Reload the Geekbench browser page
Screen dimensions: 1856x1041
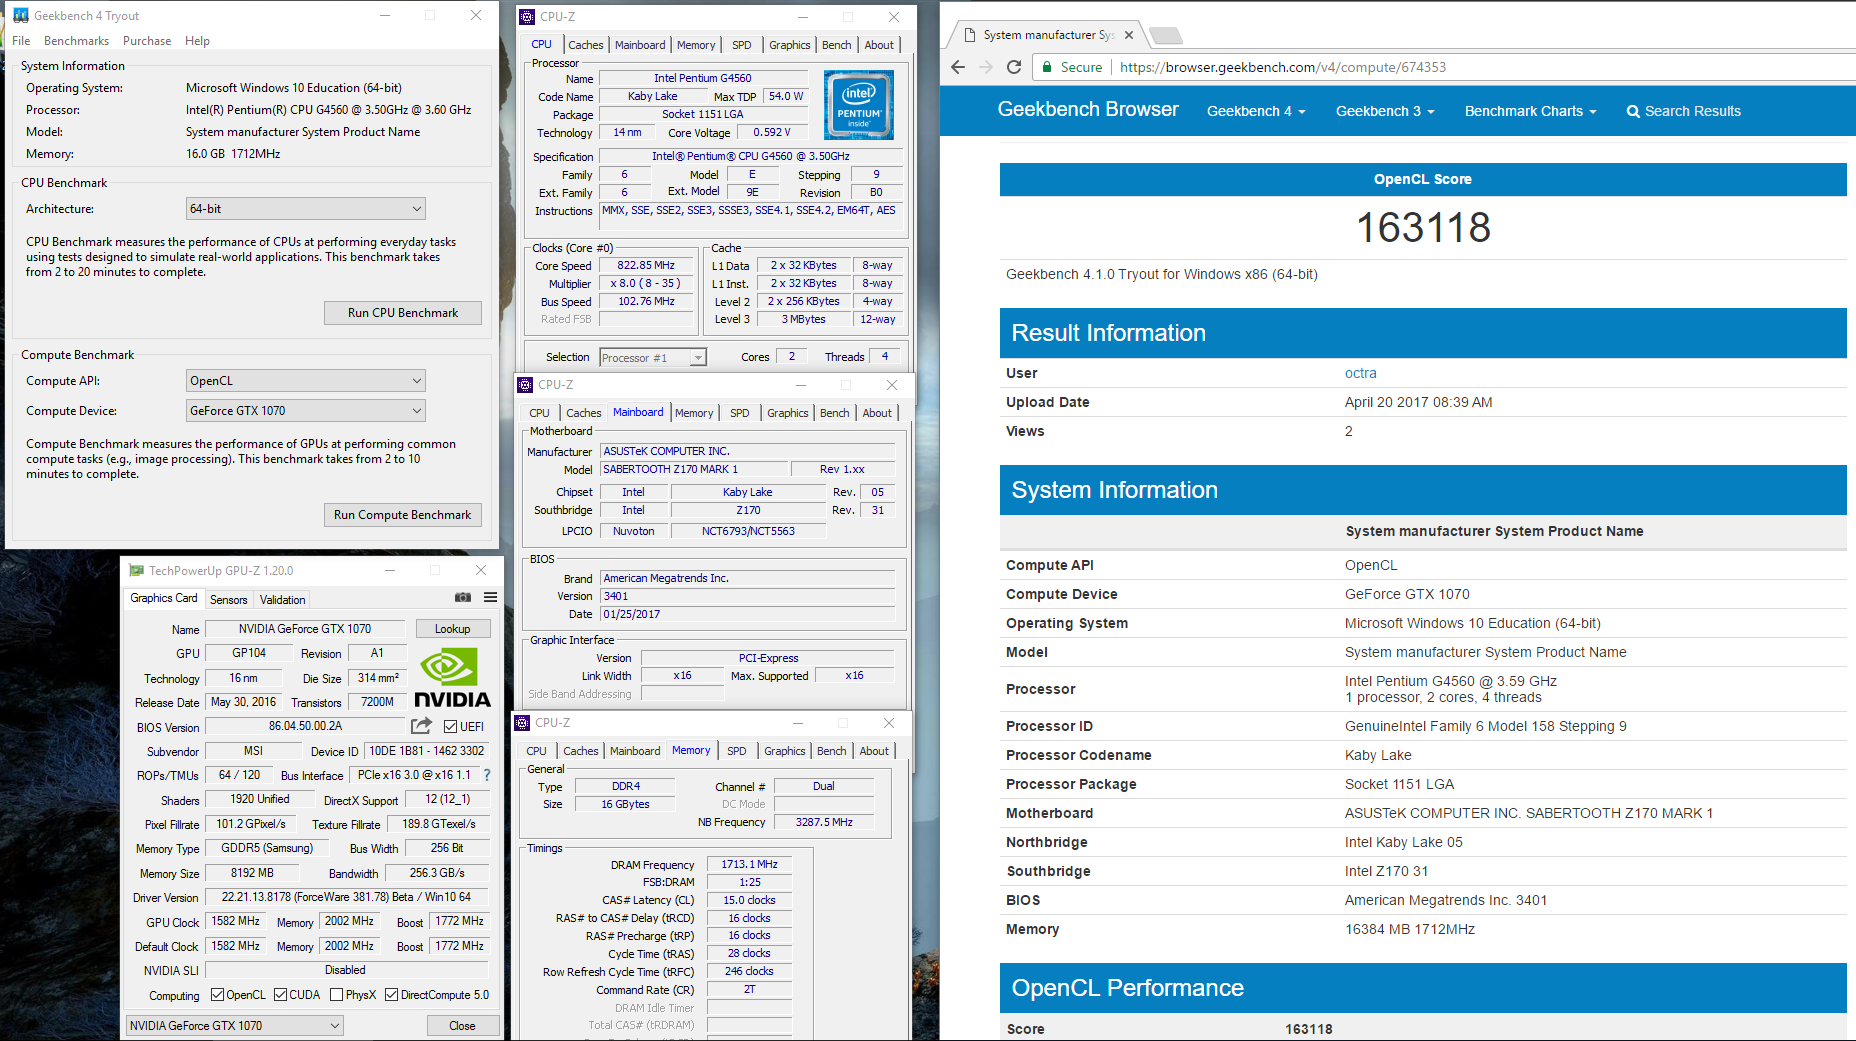point(1014,67)
